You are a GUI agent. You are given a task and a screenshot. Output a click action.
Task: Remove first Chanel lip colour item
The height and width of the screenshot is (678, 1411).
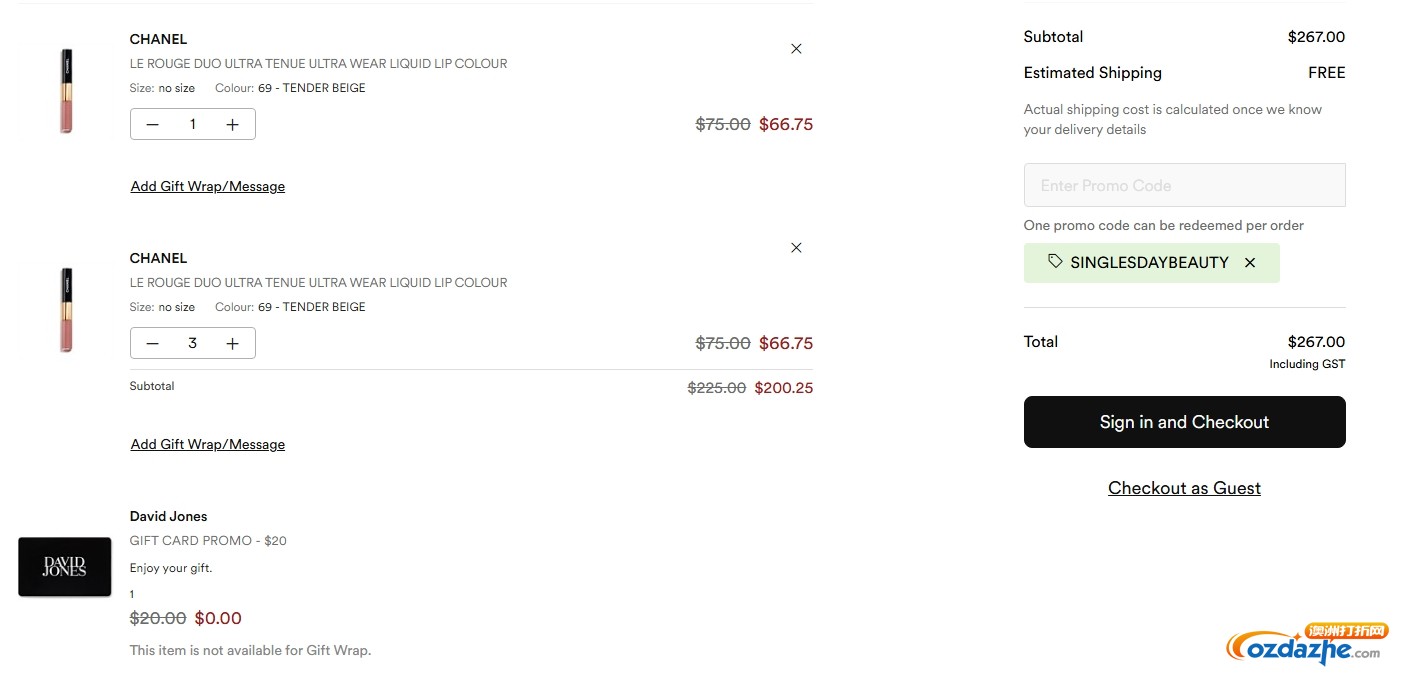pyautogui.click(x=796, y=49)
